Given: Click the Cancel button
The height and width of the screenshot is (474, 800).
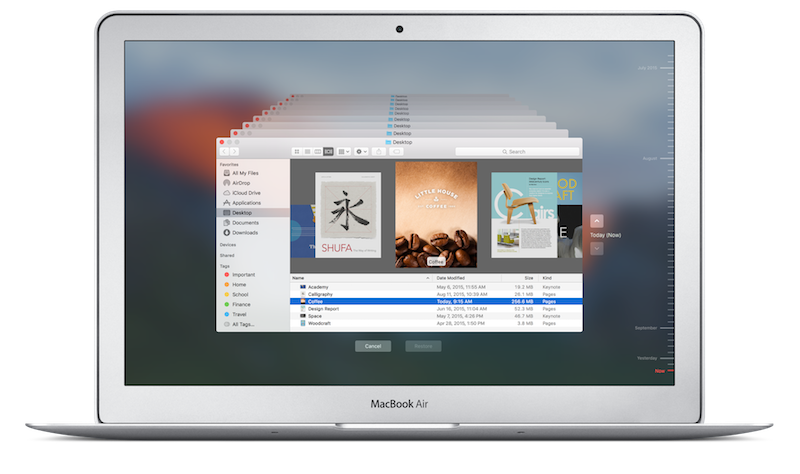Looking at the screenshot, I should (x=373, y=346).
